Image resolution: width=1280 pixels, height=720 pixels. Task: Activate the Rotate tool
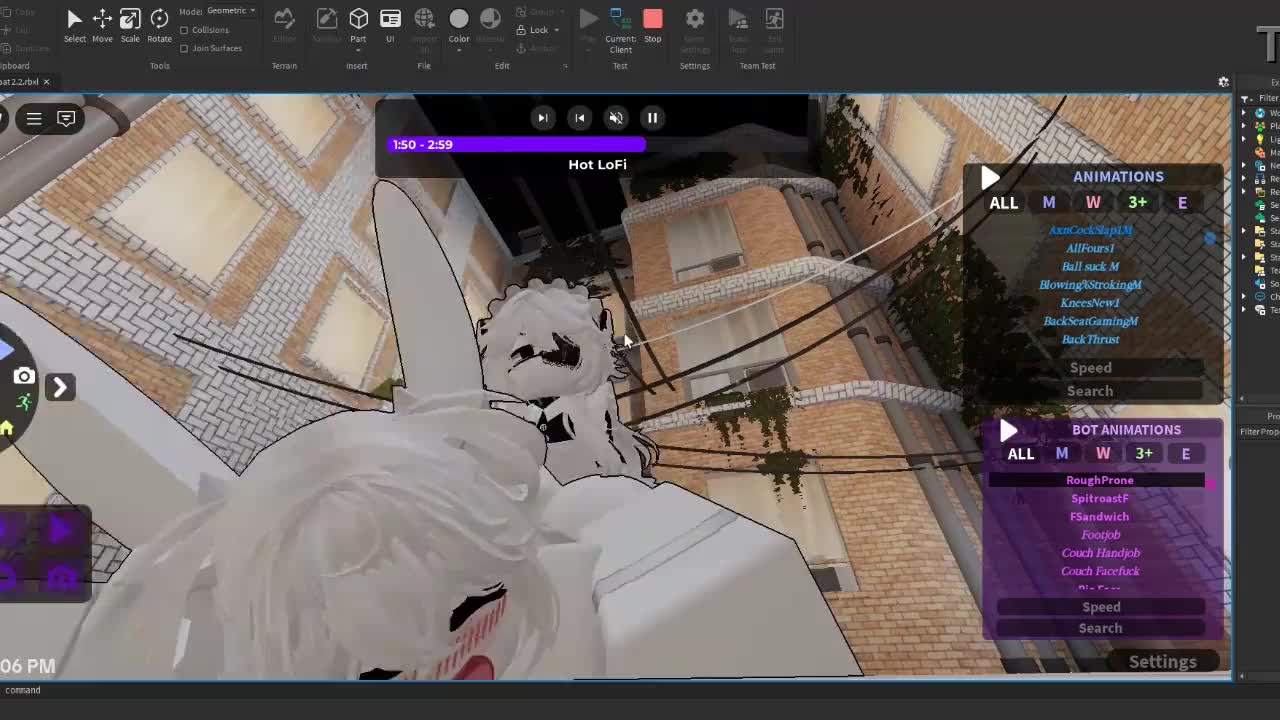tap(159, 20)
